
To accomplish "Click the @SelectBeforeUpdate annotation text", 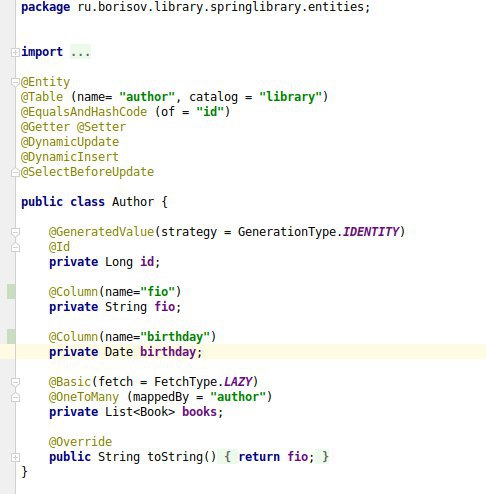I will click(x=87, y=172).
